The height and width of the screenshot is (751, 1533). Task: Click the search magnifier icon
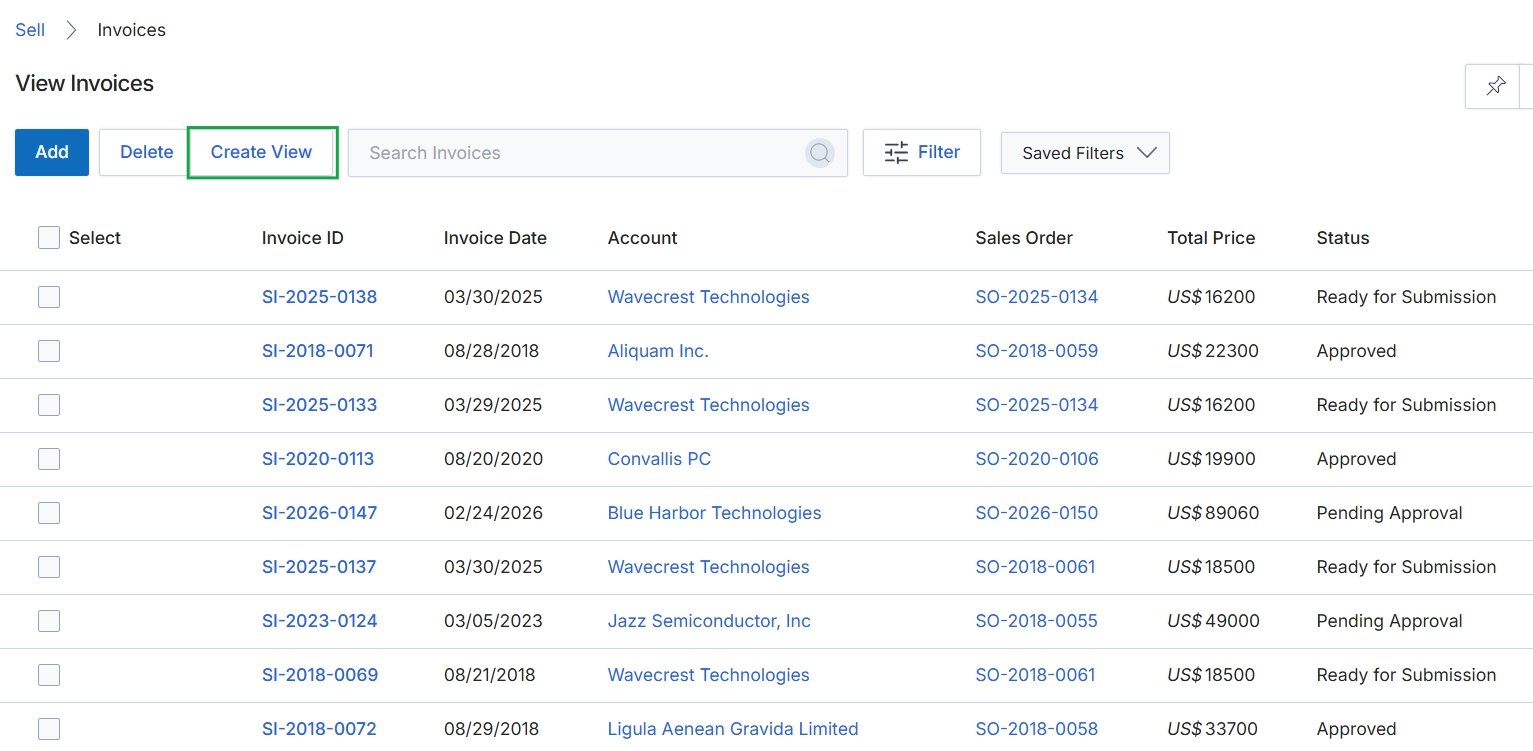(x=820, y=153)
